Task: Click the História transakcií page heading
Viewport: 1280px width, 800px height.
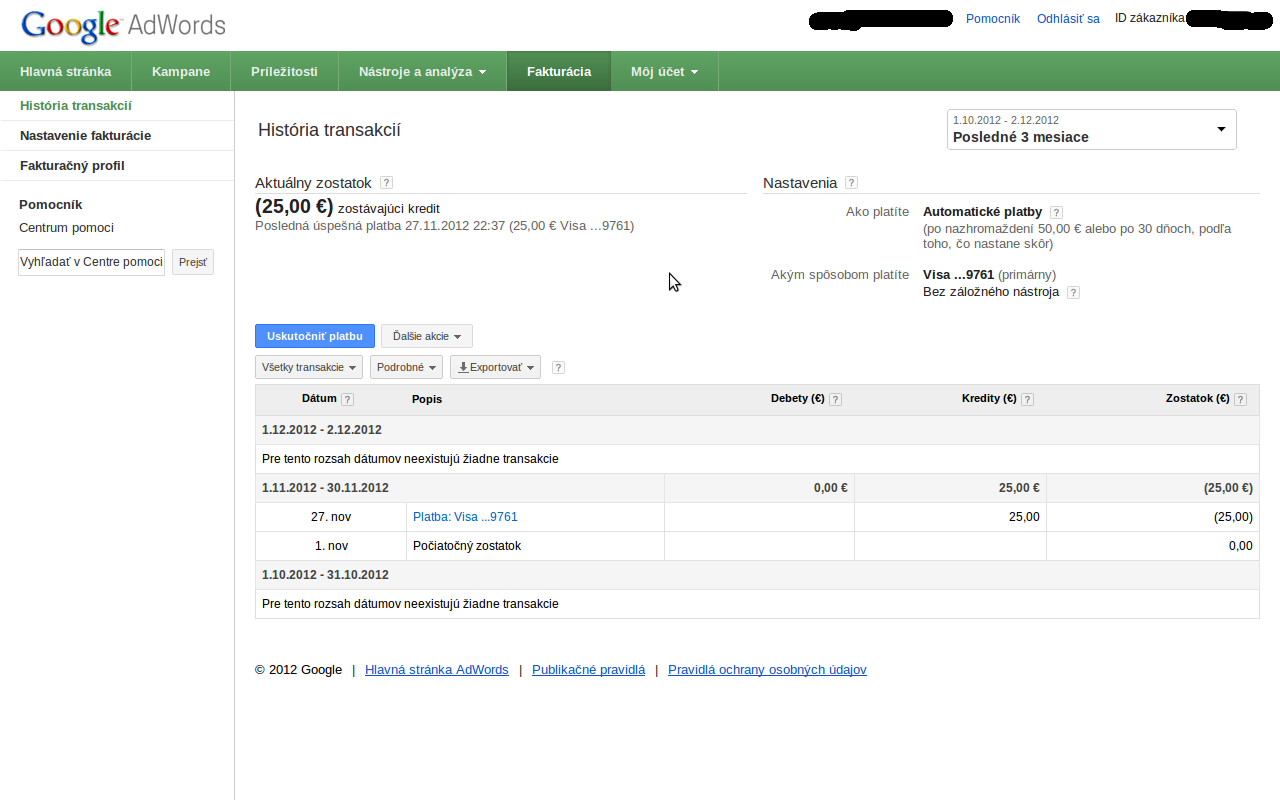Action: (x=330, y=130)
